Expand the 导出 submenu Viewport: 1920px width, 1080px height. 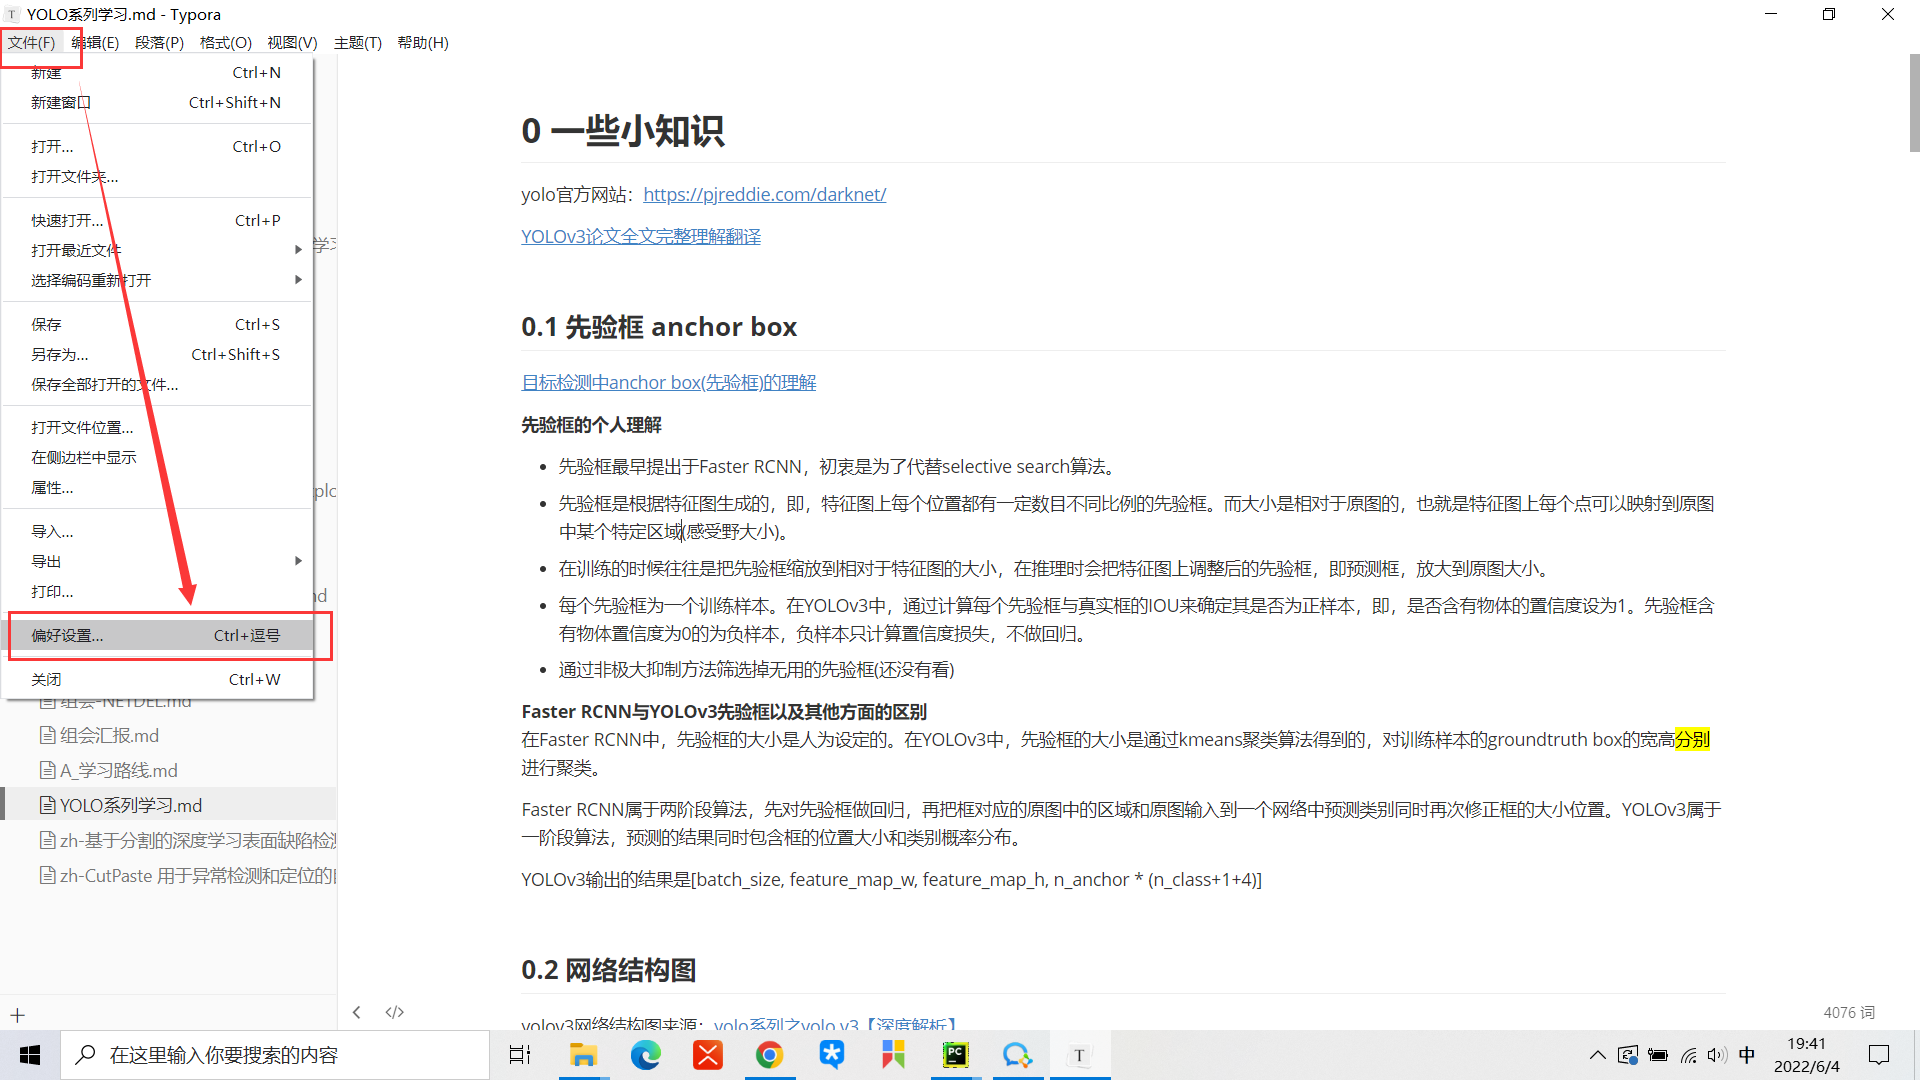158,561
